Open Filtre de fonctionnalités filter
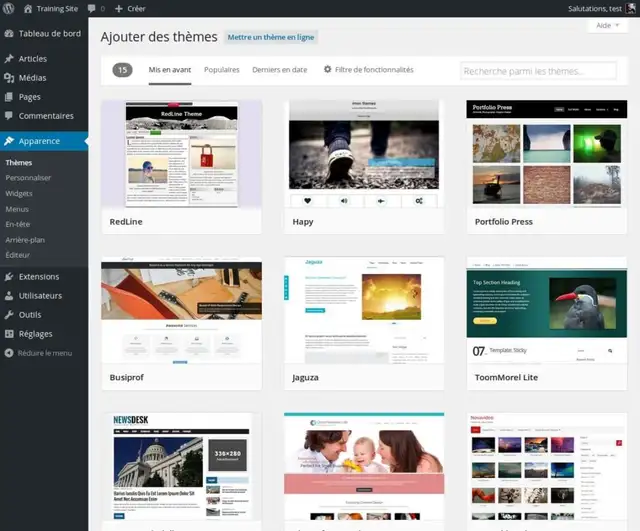 pyautogui.click(x=369, y=70)
